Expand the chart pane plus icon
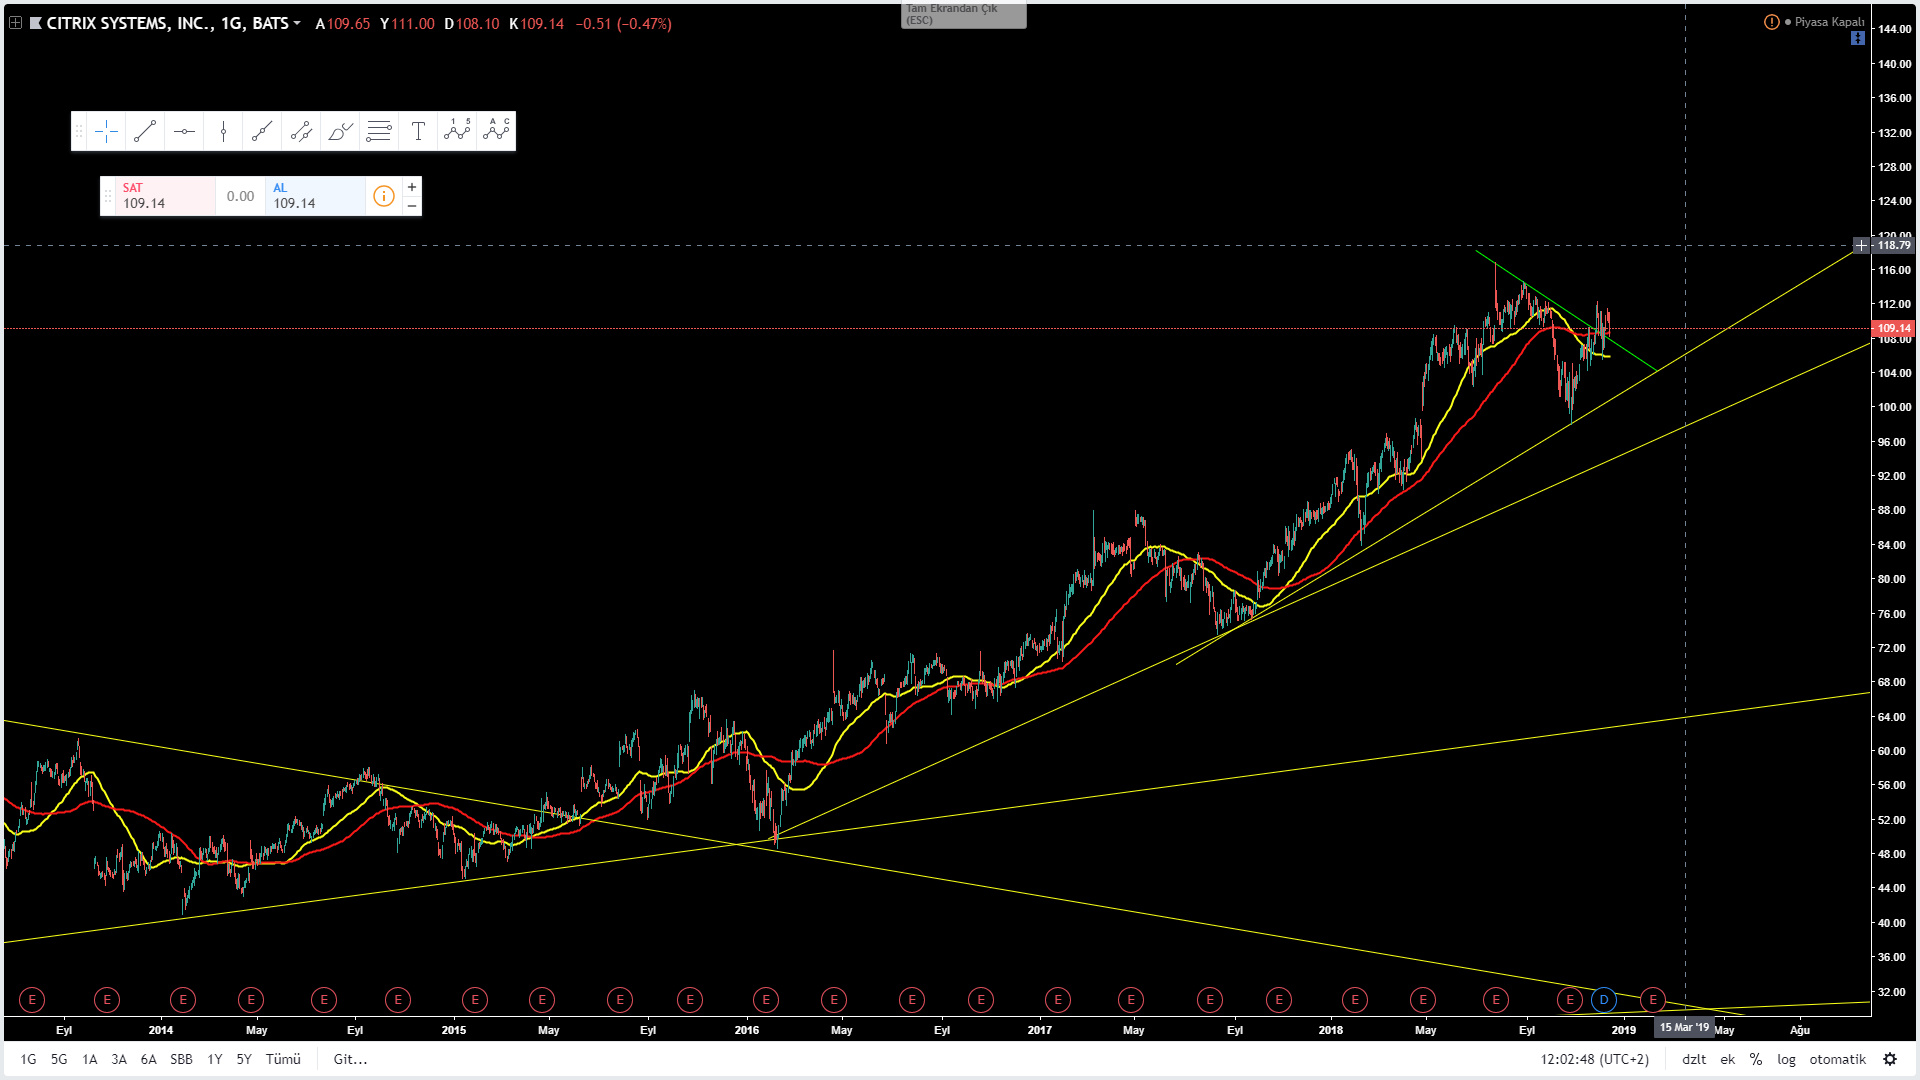 click(x=15, y=23)
